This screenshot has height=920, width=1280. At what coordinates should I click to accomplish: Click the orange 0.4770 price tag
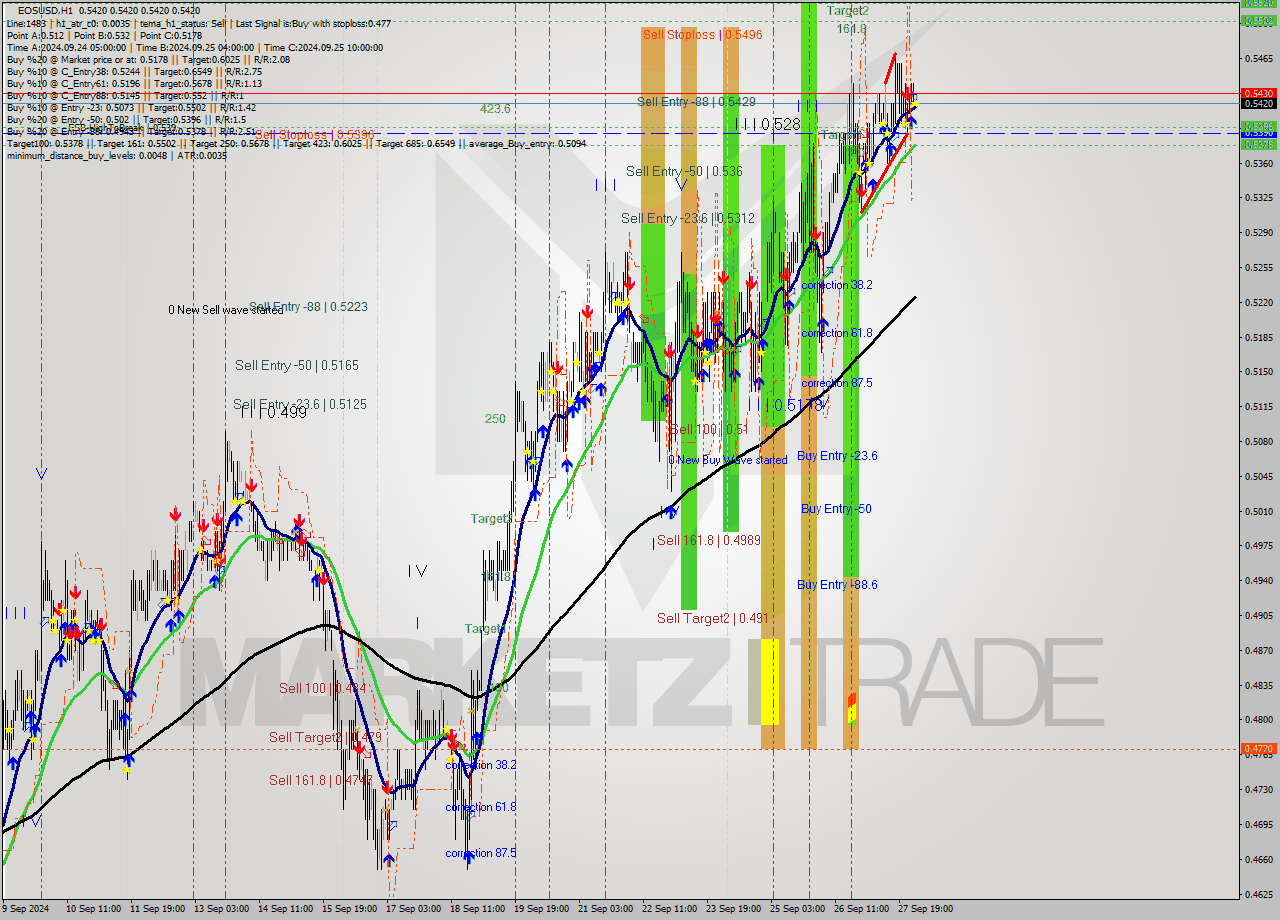click(1257, 748)
